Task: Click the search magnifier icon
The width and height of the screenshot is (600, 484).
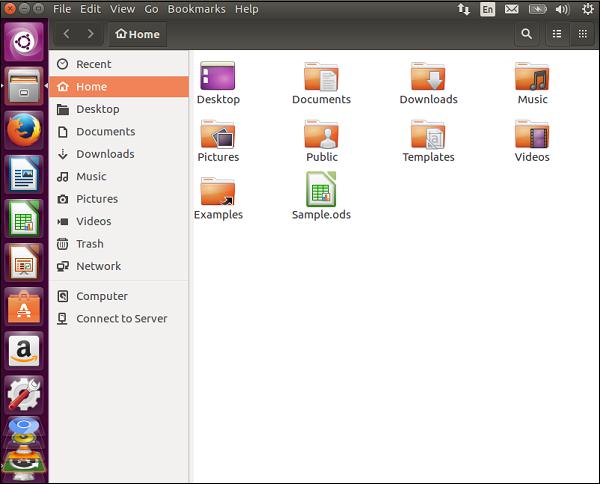Action: click(526, 34)
